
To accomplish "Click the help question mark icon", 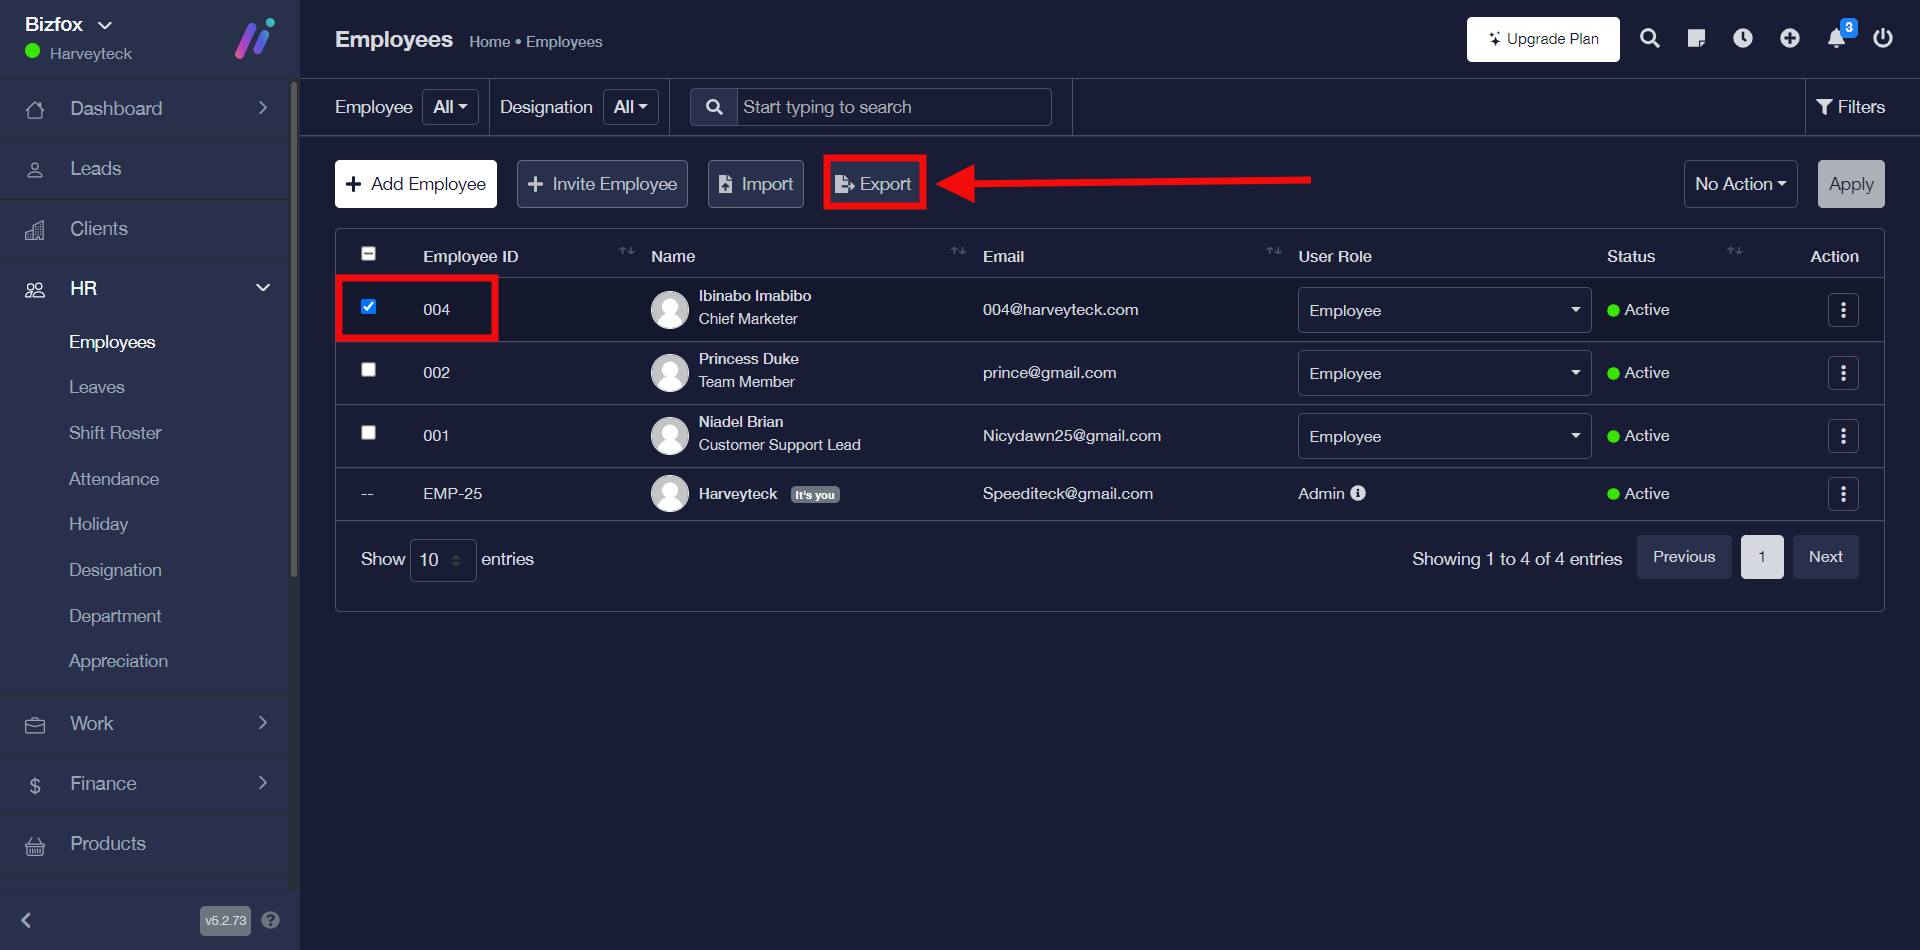I will [270, 920].
